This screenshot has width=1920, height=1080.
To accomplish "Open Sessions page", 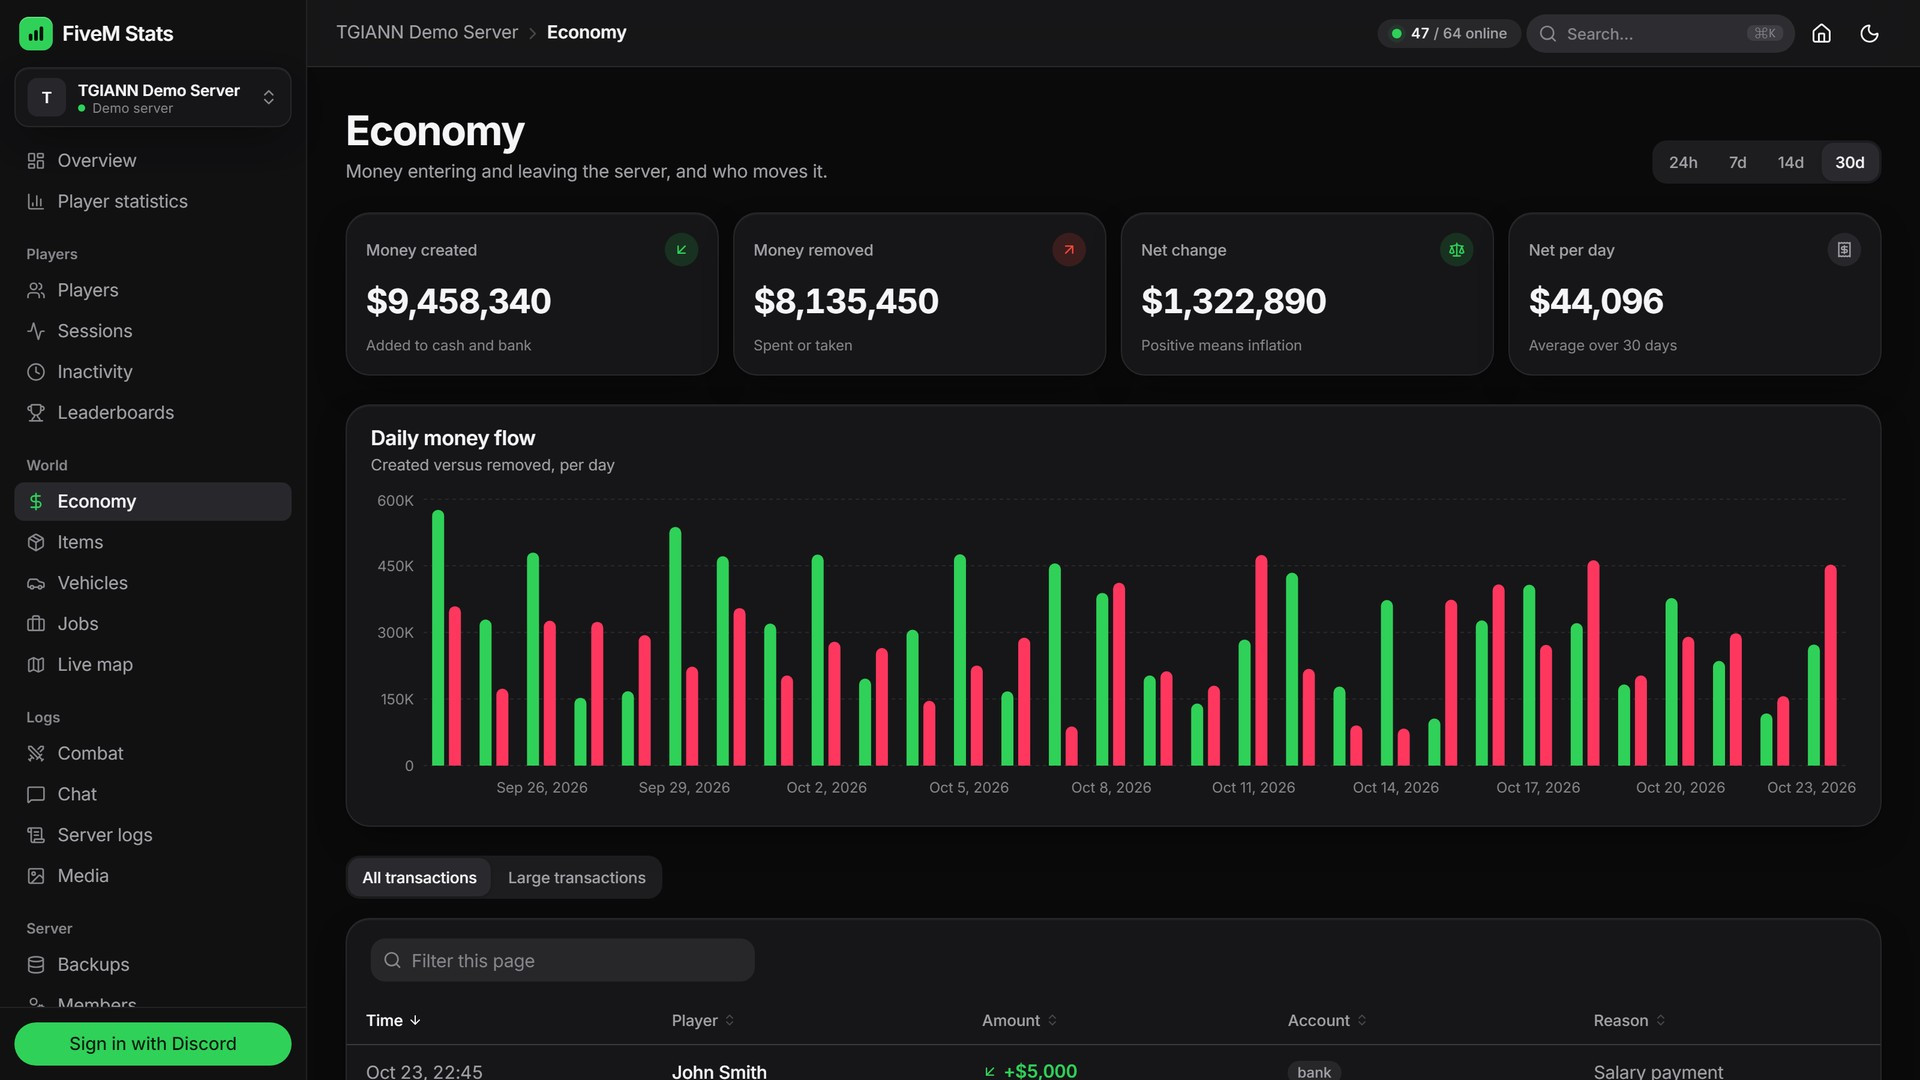I will [x=153, y=331].
